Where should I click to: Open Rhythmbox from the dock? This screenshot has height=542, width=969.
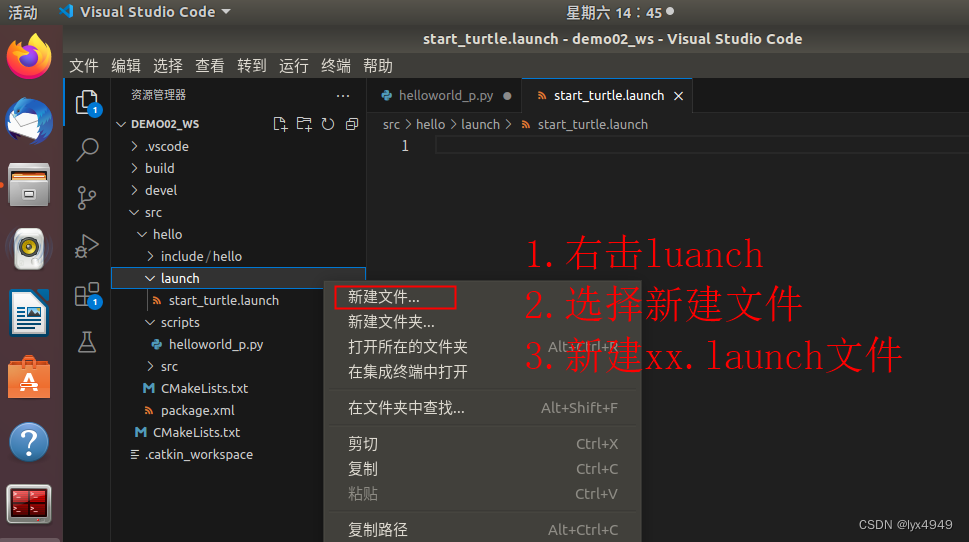point(28,248)
